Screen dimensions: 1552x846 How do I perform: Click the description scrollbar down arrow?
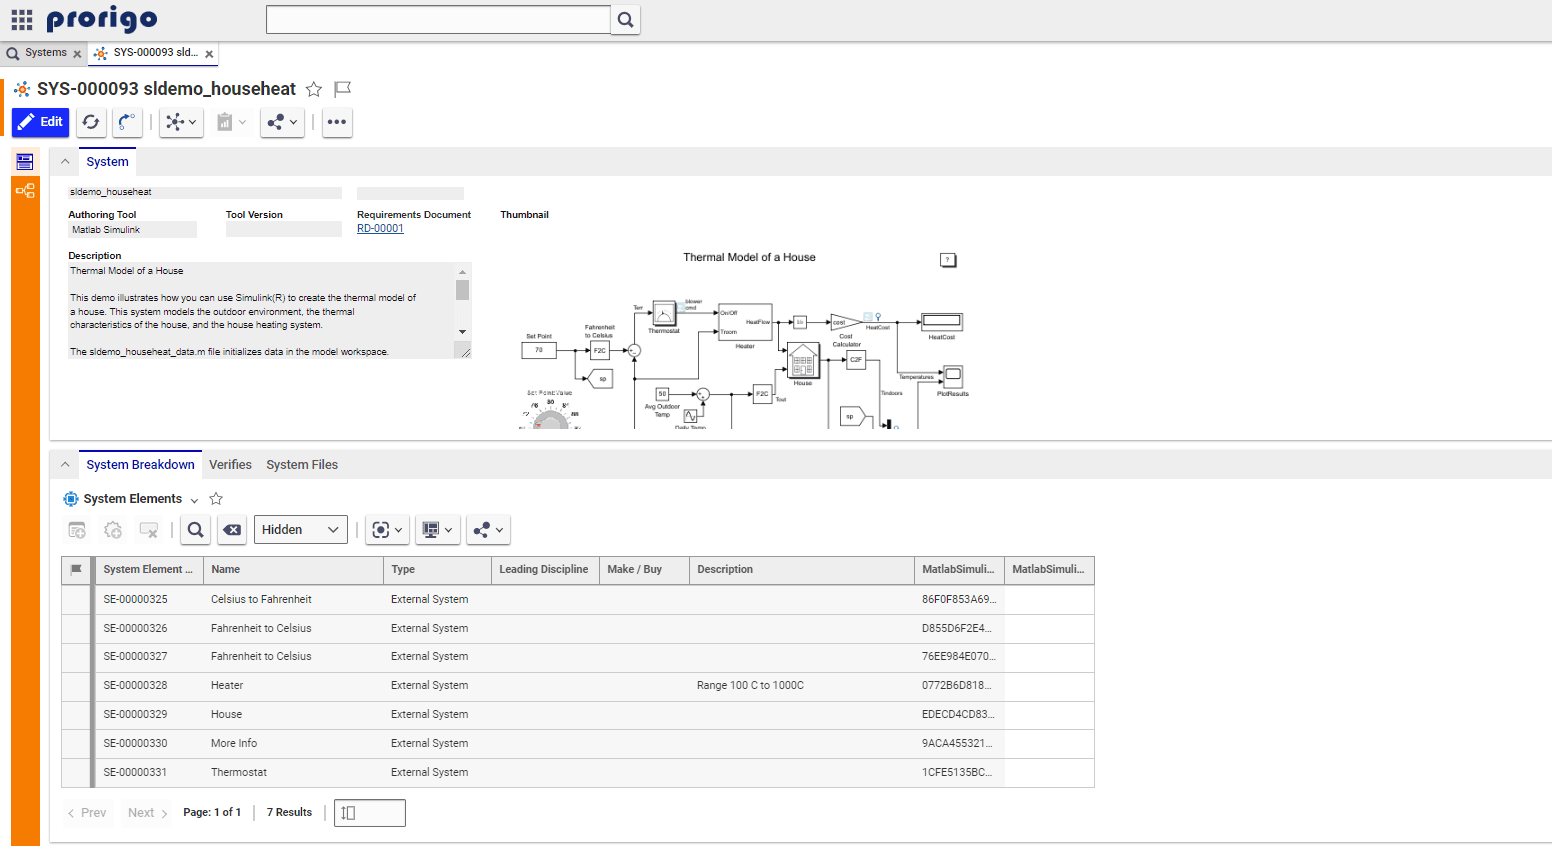point(462,331)
